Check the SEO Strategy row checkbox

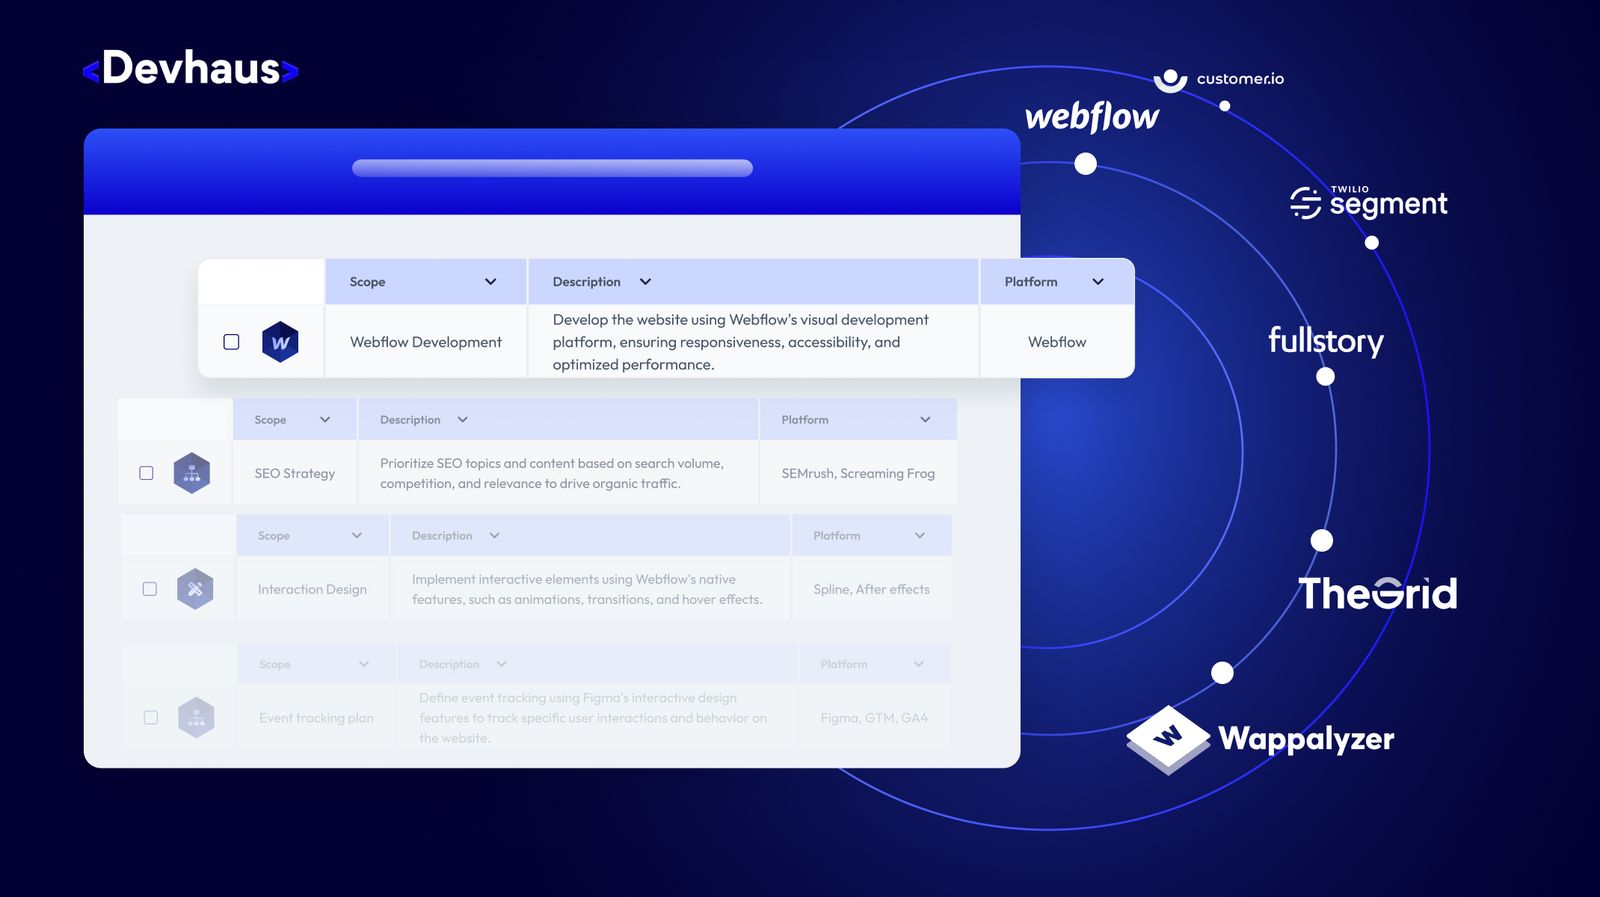tap(146, 473)
